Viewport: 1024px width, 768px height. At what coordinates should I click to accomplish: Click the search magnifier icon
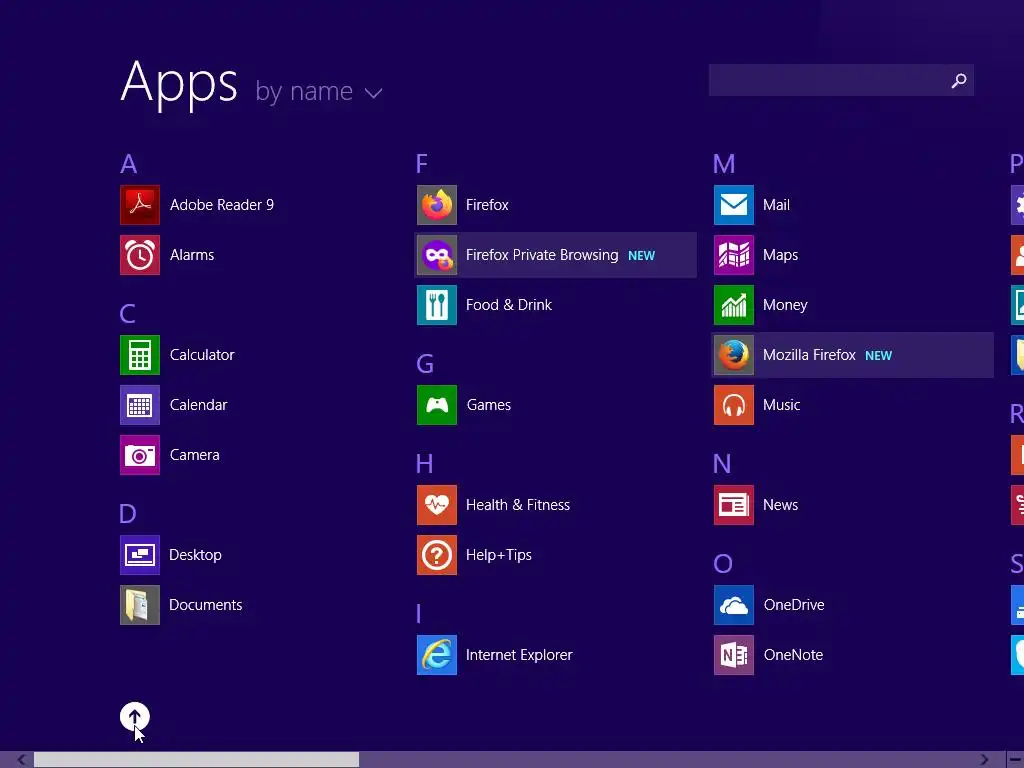point(959,80)
